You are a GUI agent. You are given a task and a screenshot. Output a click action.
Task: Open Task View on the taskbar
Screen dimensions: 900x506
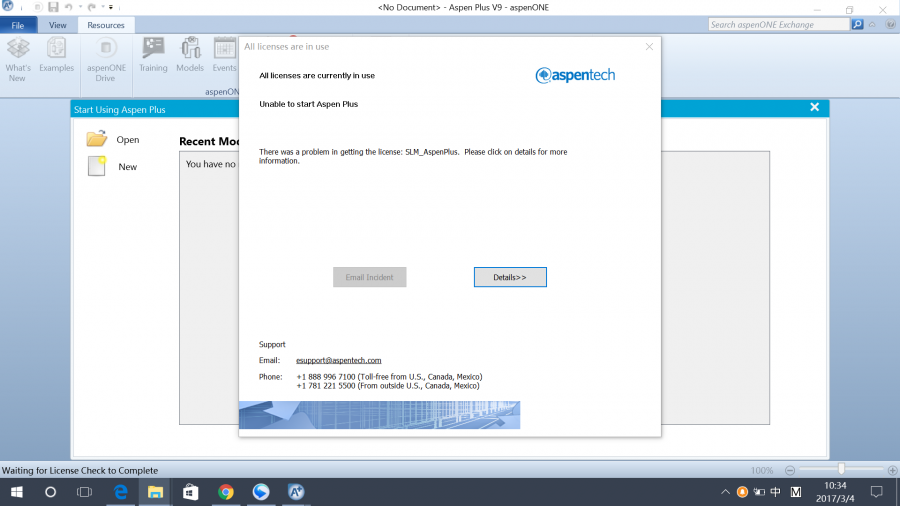[84, 492]
